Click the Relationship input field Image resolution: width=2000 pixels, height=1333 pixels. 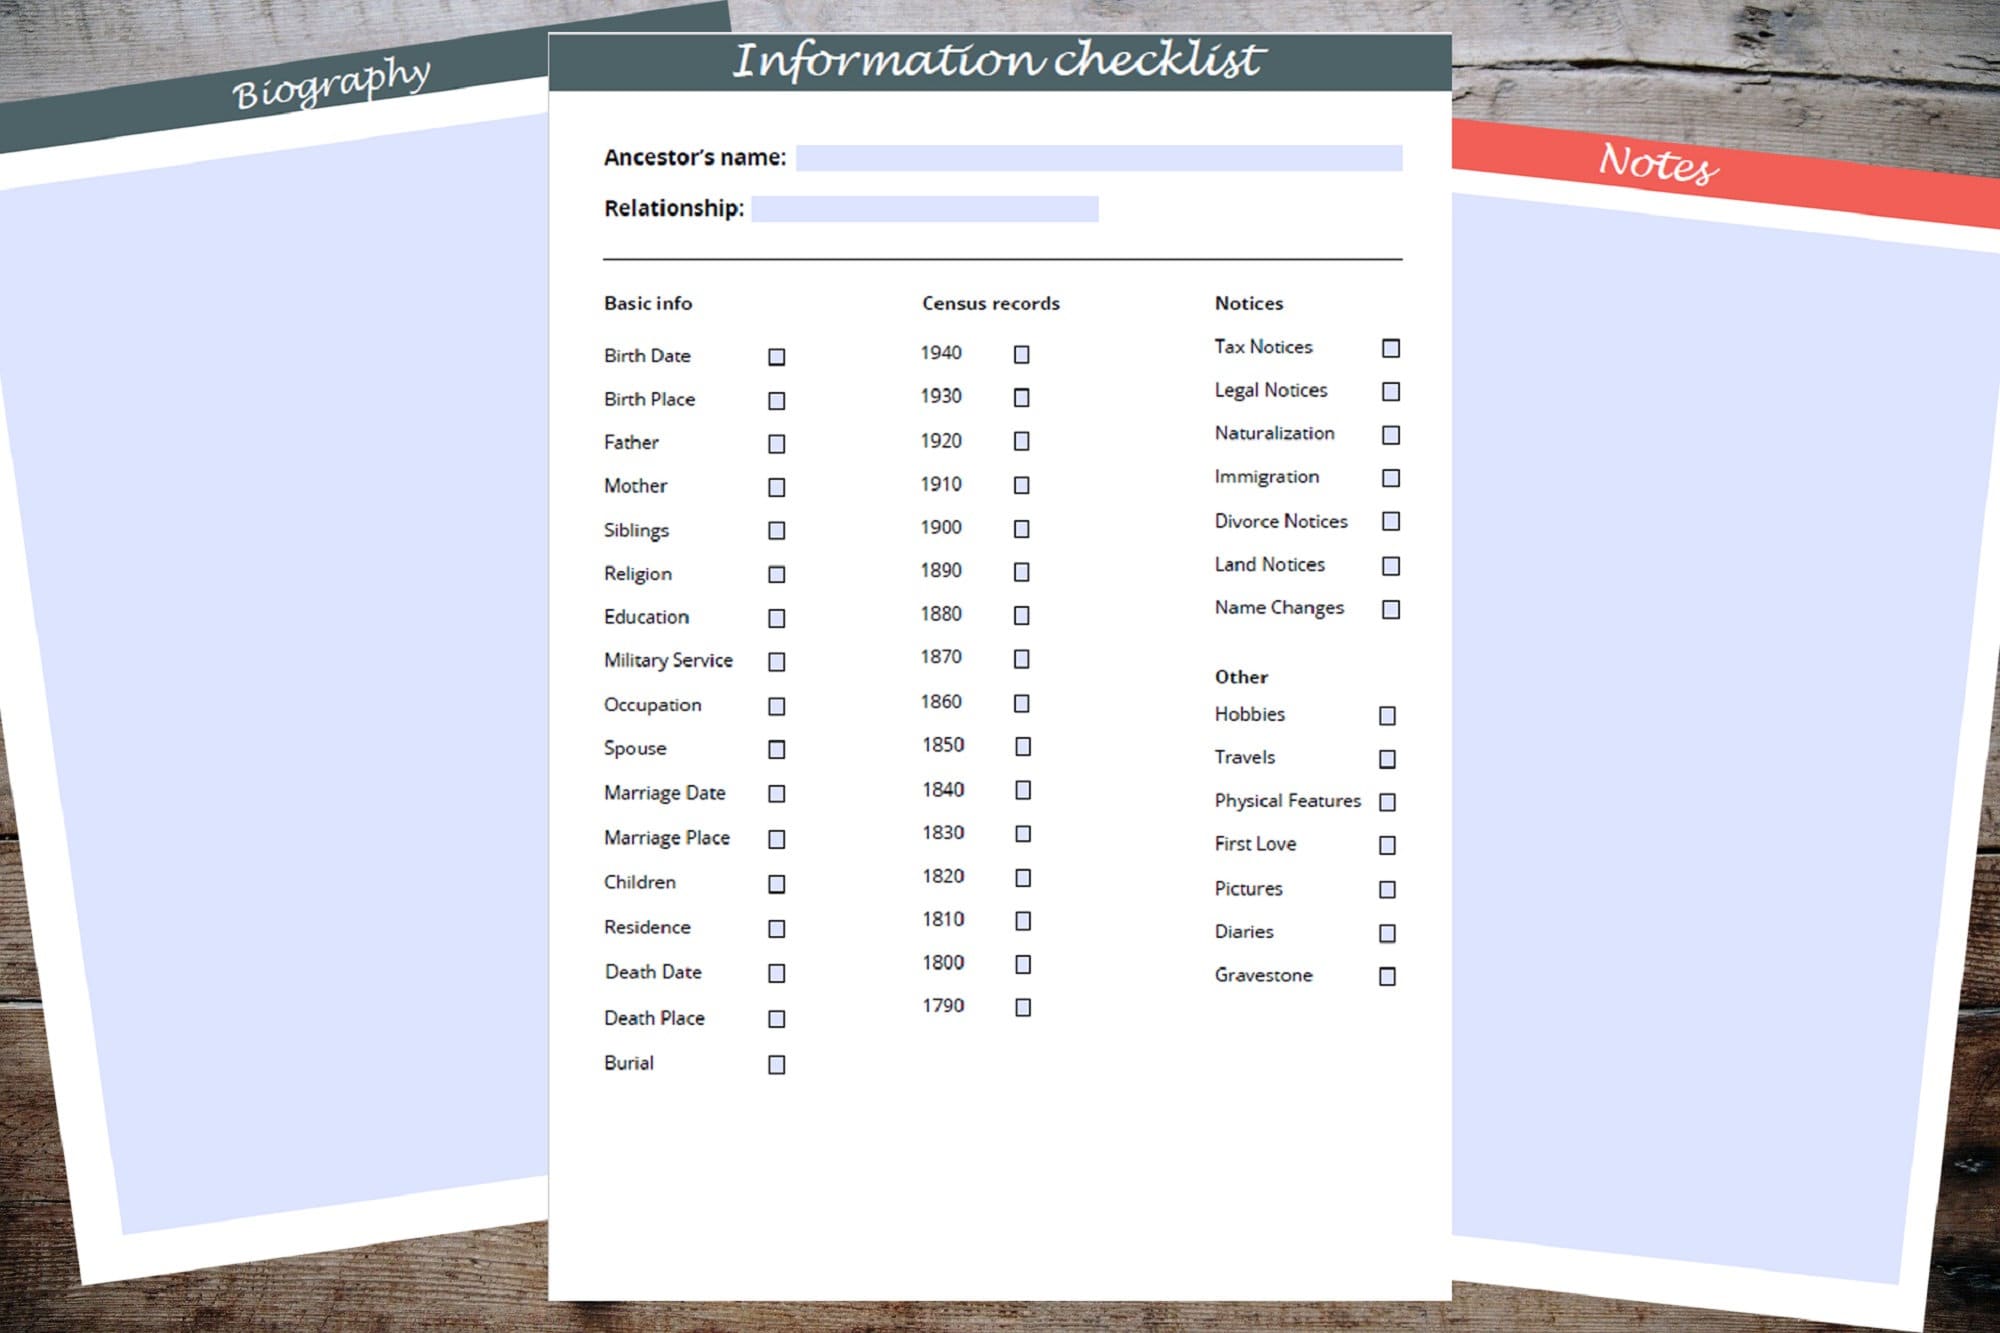click(x=925, y=210)
